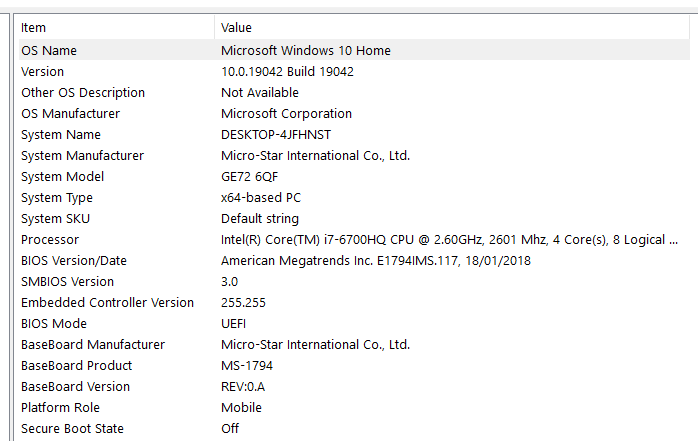The image size is (698, 441).
Task: Select the Embedded Controller Version row
Action: (x=354, y=303)
